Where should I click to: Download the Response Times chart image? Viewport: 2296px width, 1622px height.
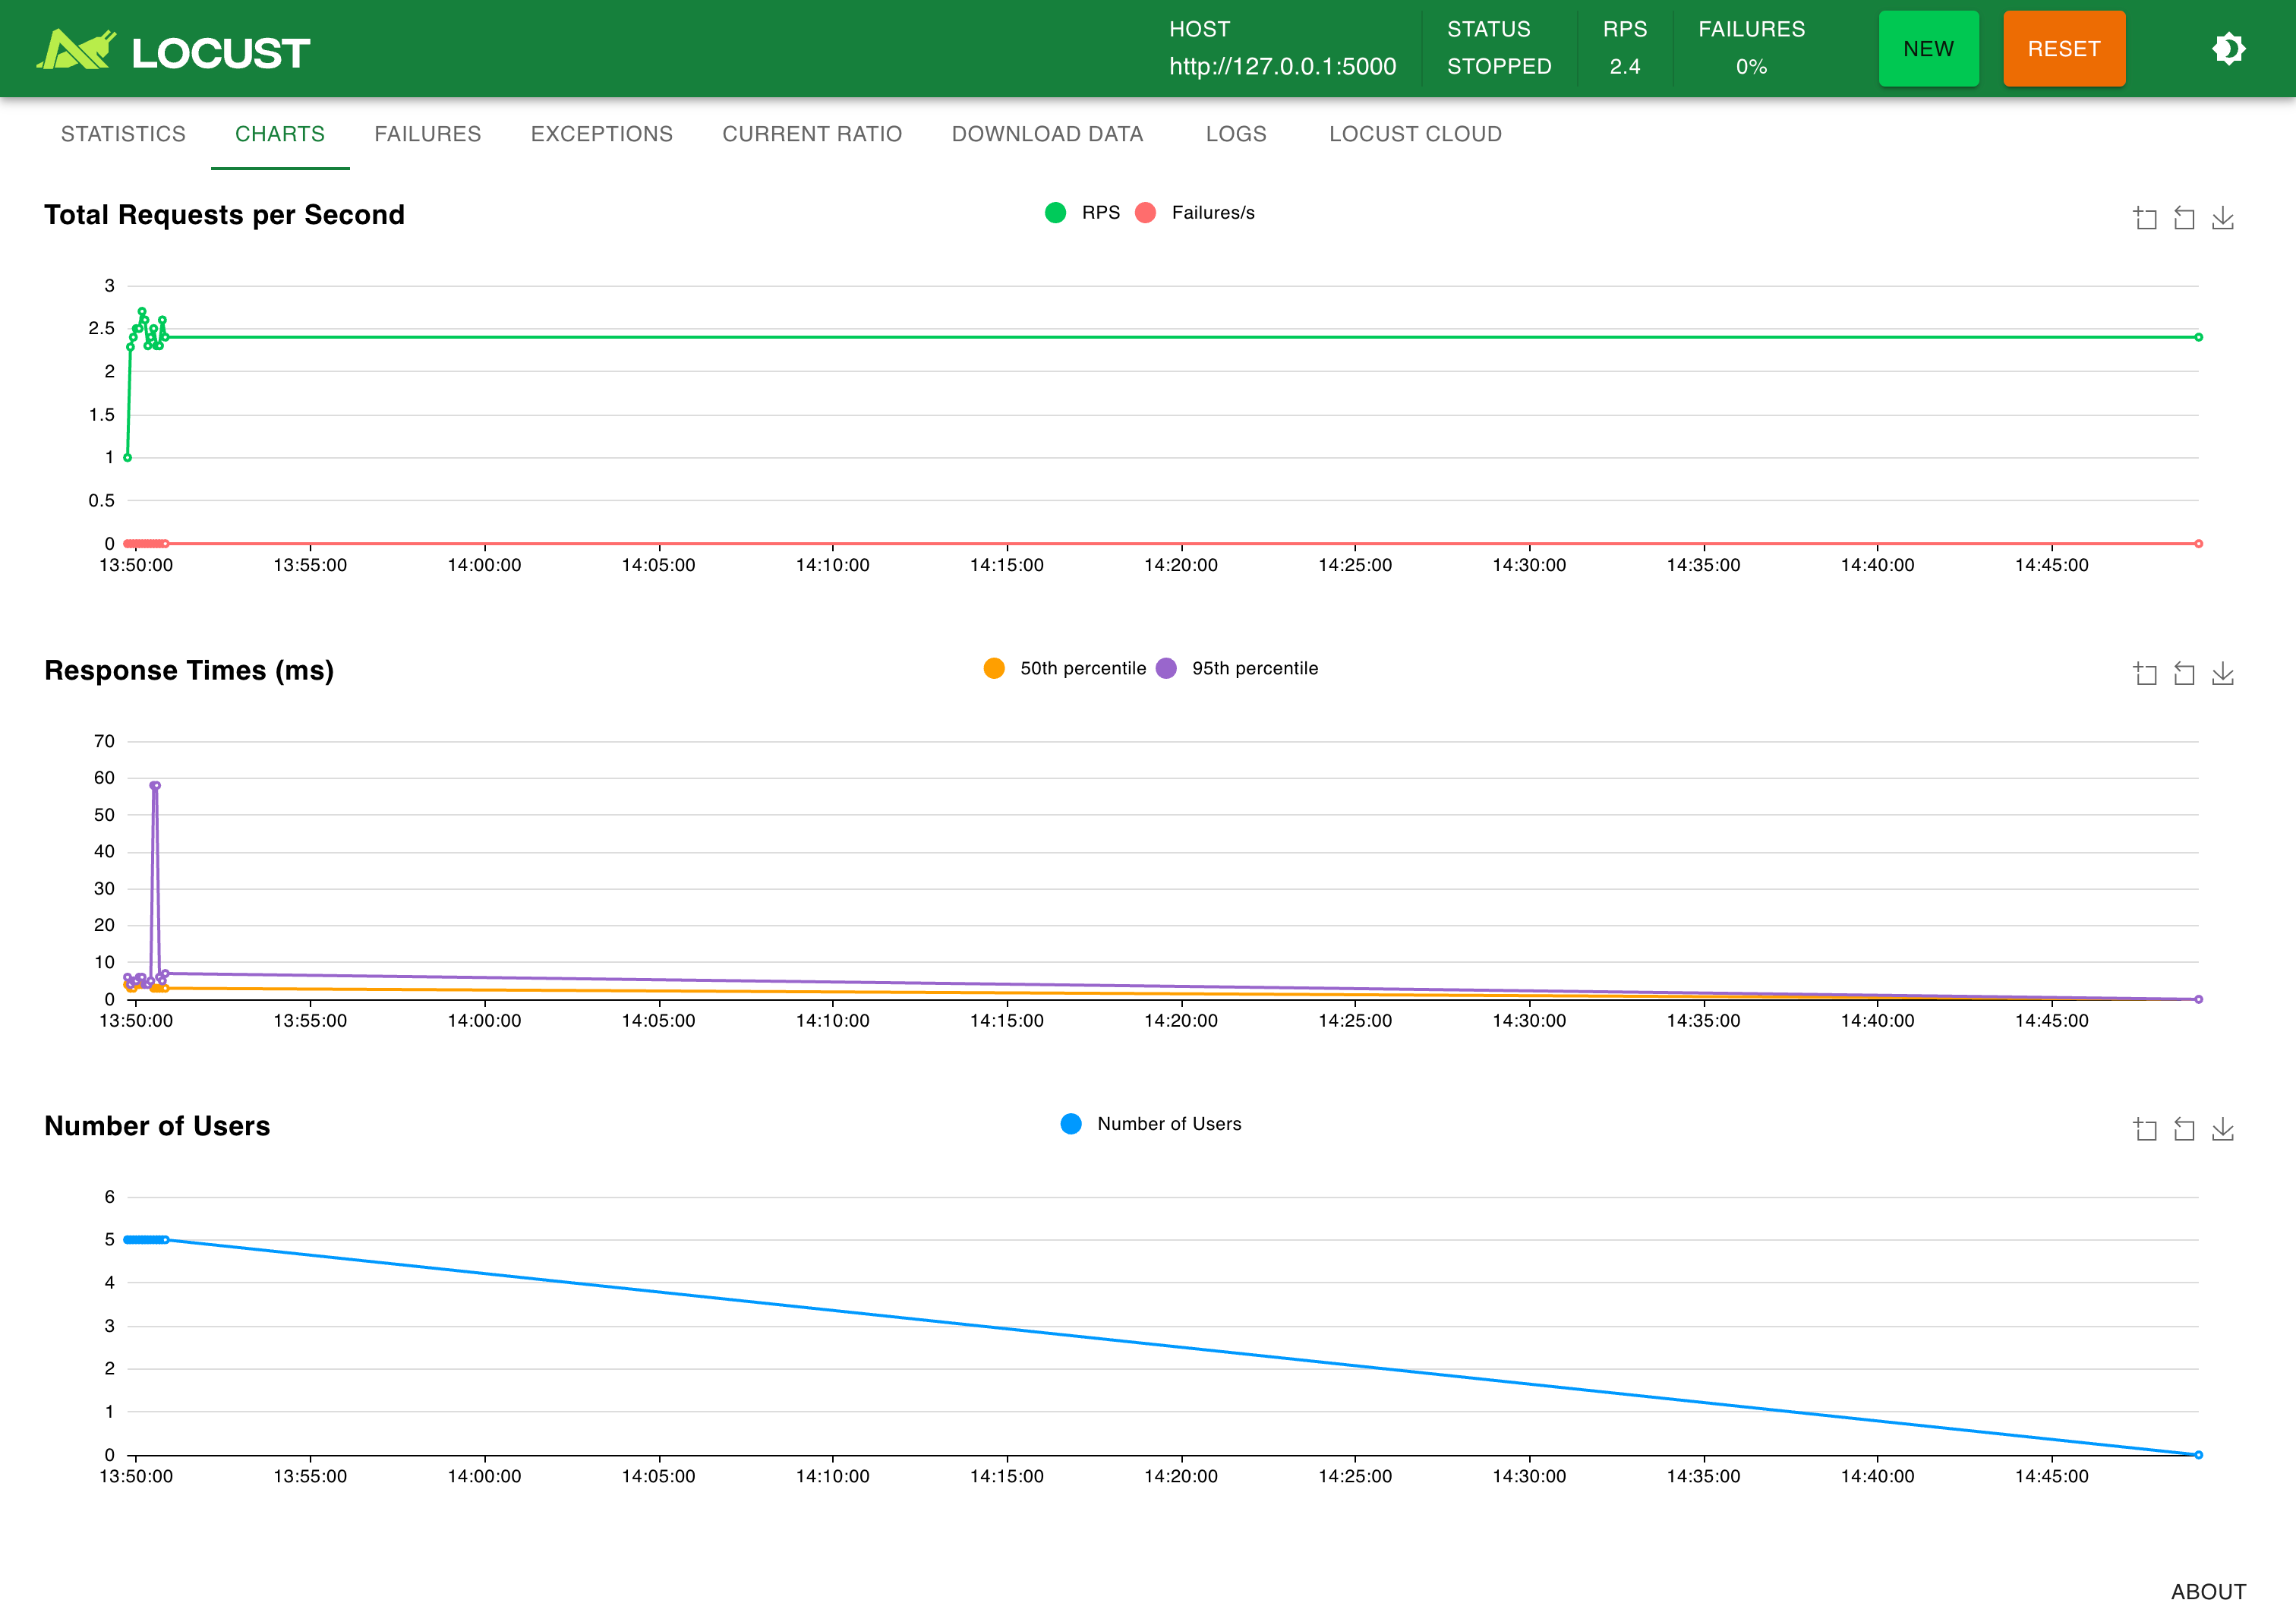(x=2224, y=673)
